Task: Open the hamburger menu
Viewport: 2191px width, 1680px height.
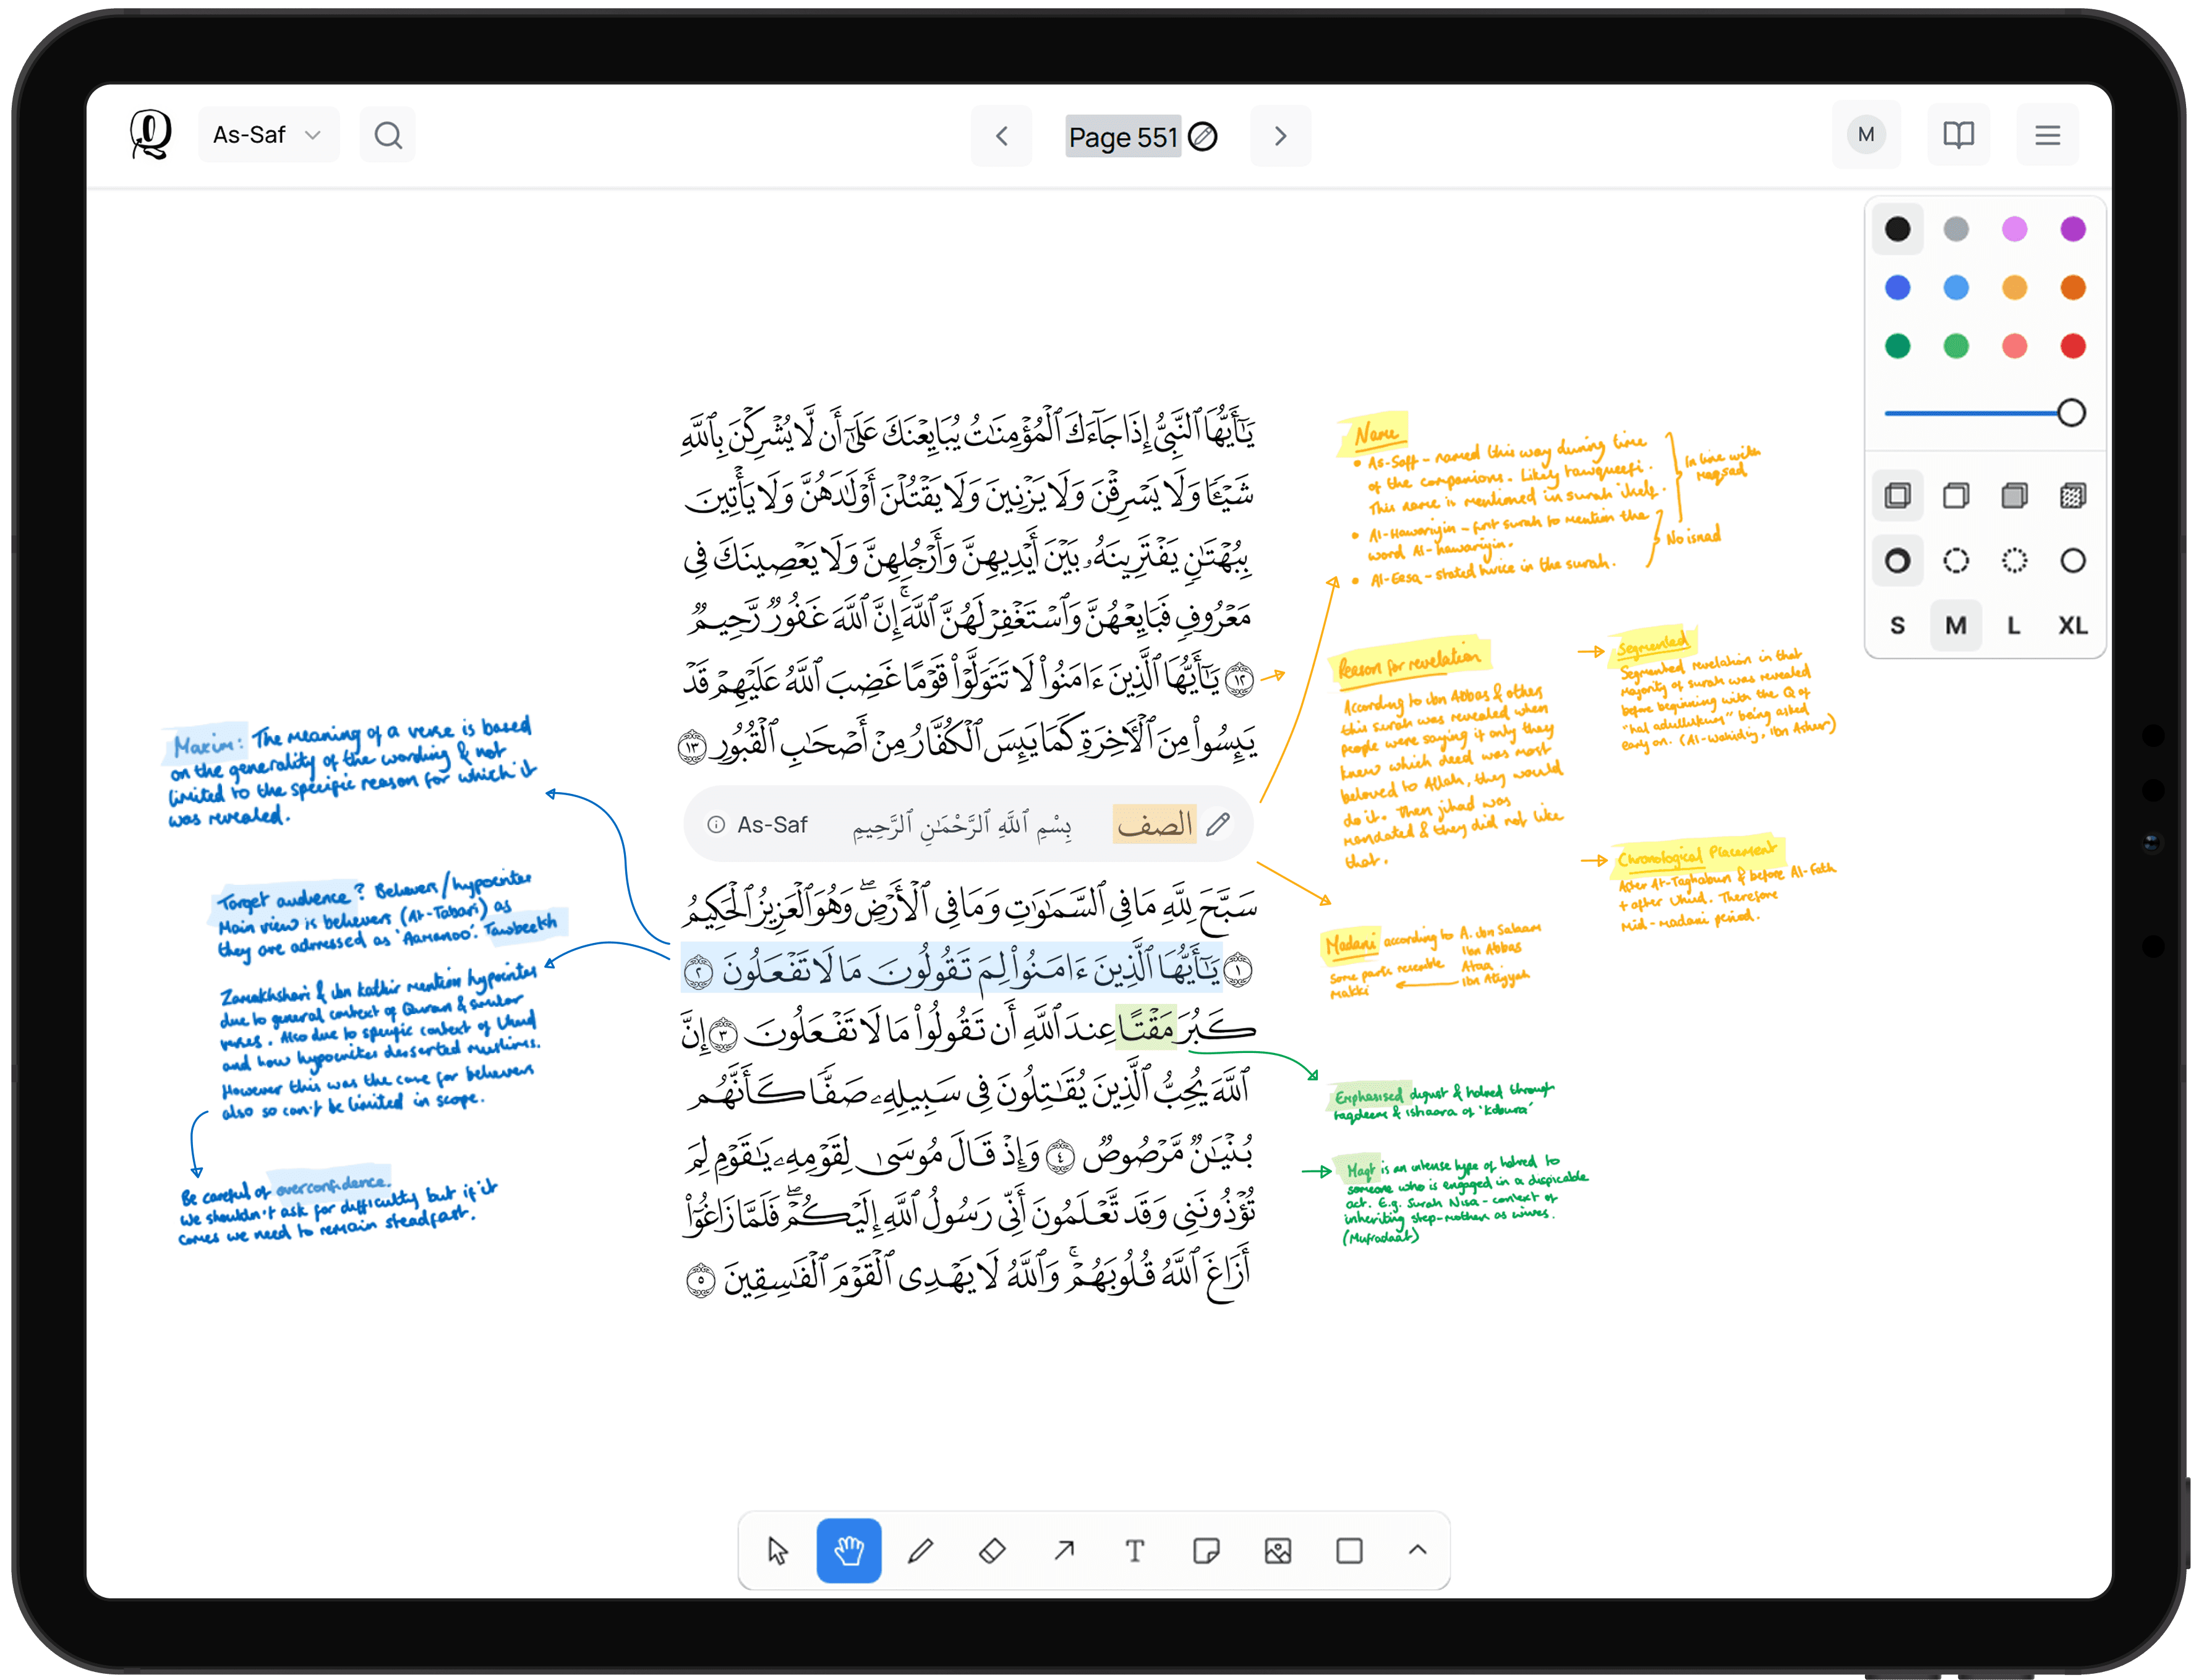Action: pyautogui.click(x=2047, y=135)
